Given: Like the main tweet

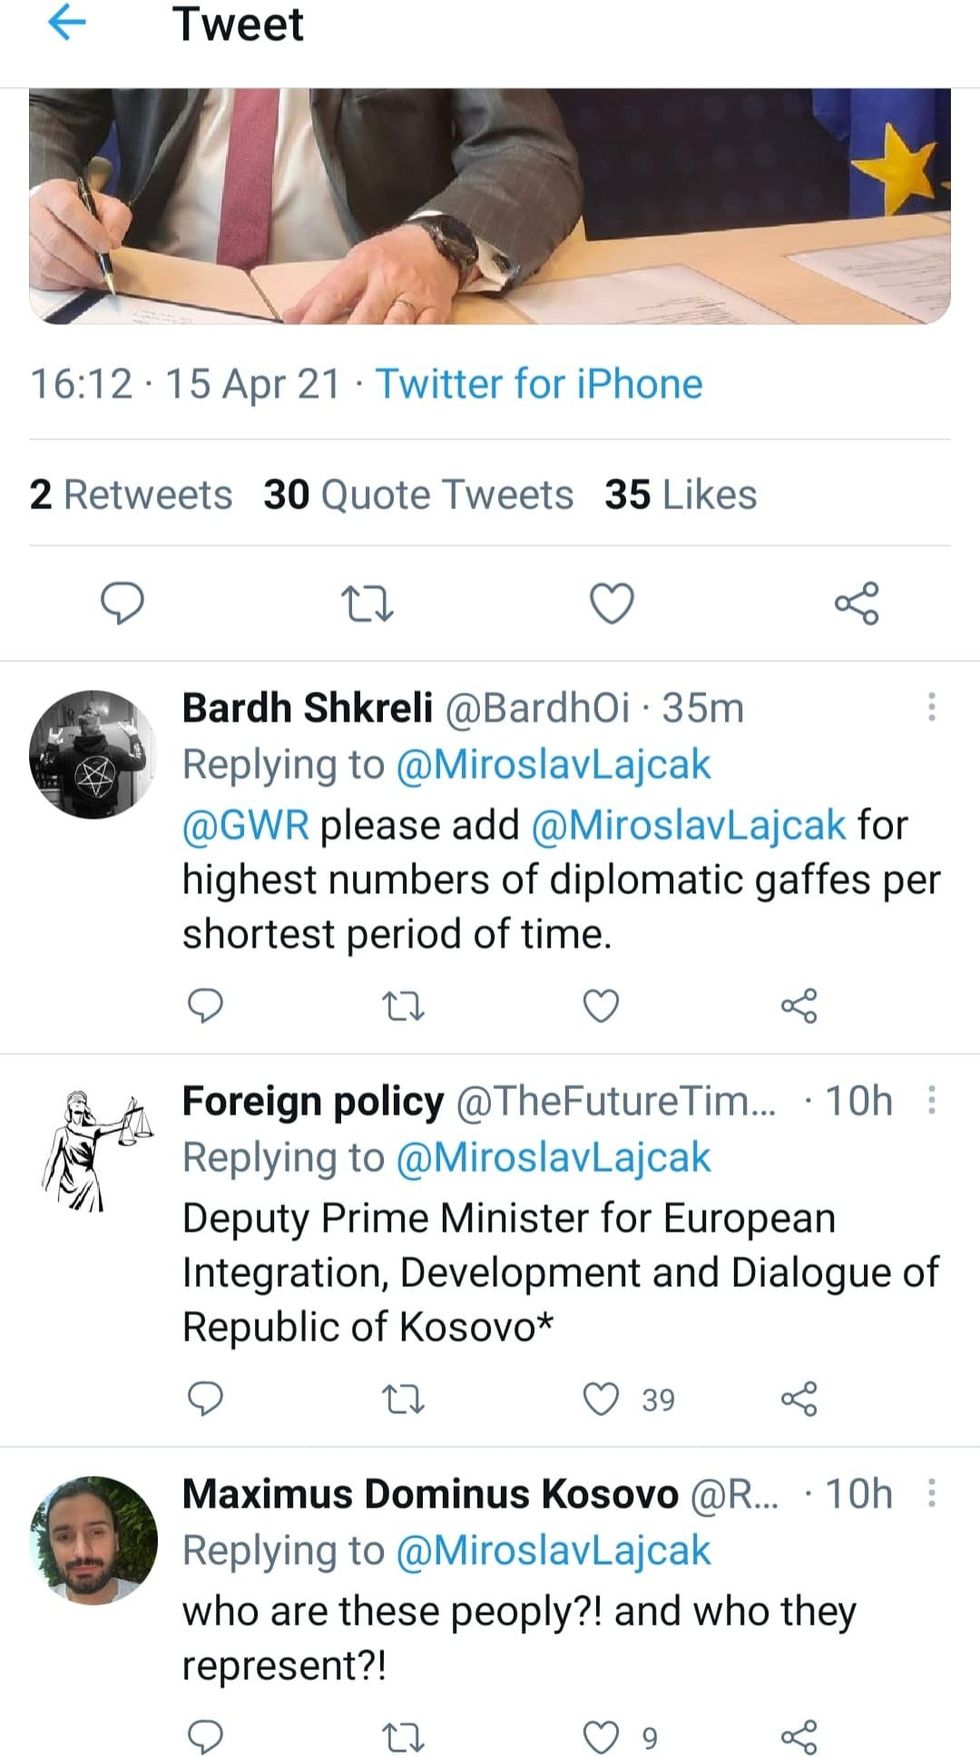Looking at the screenshot, I should tap(611, 602).
